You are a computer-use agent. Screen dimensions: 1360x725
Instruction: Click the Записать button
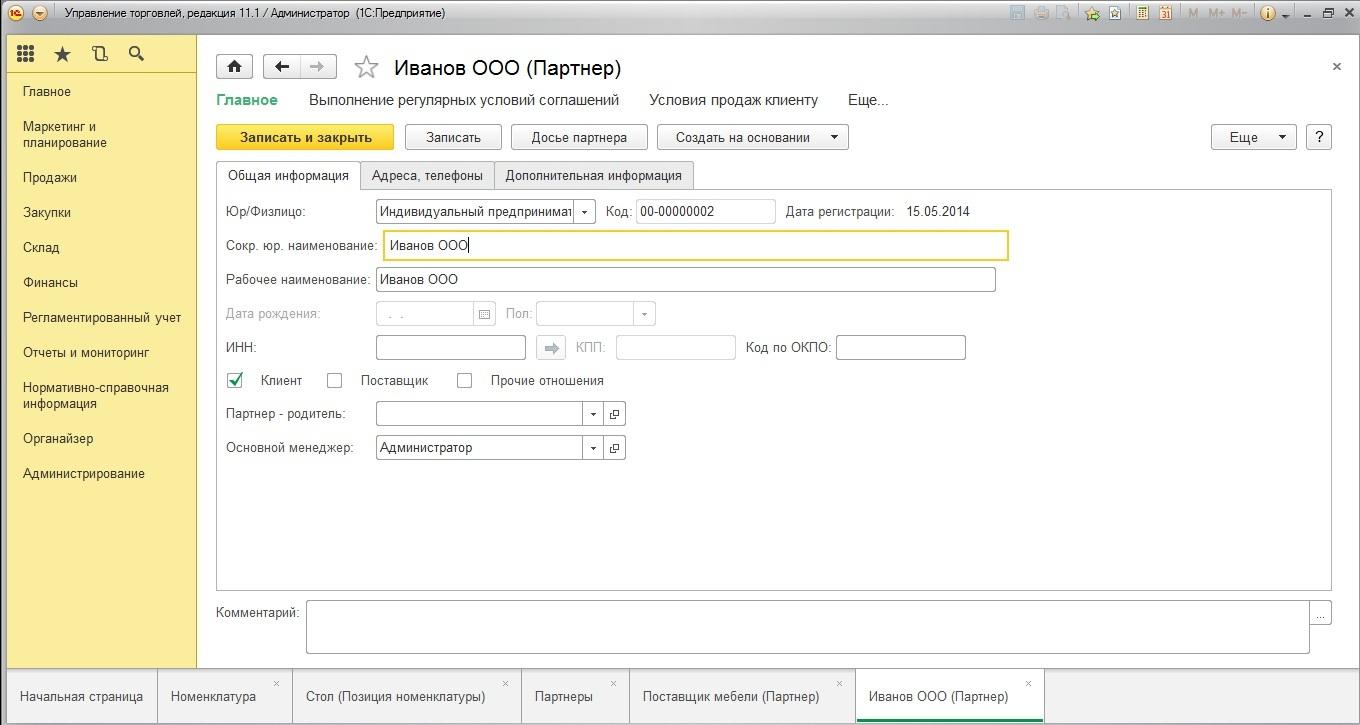coord(453,137)
